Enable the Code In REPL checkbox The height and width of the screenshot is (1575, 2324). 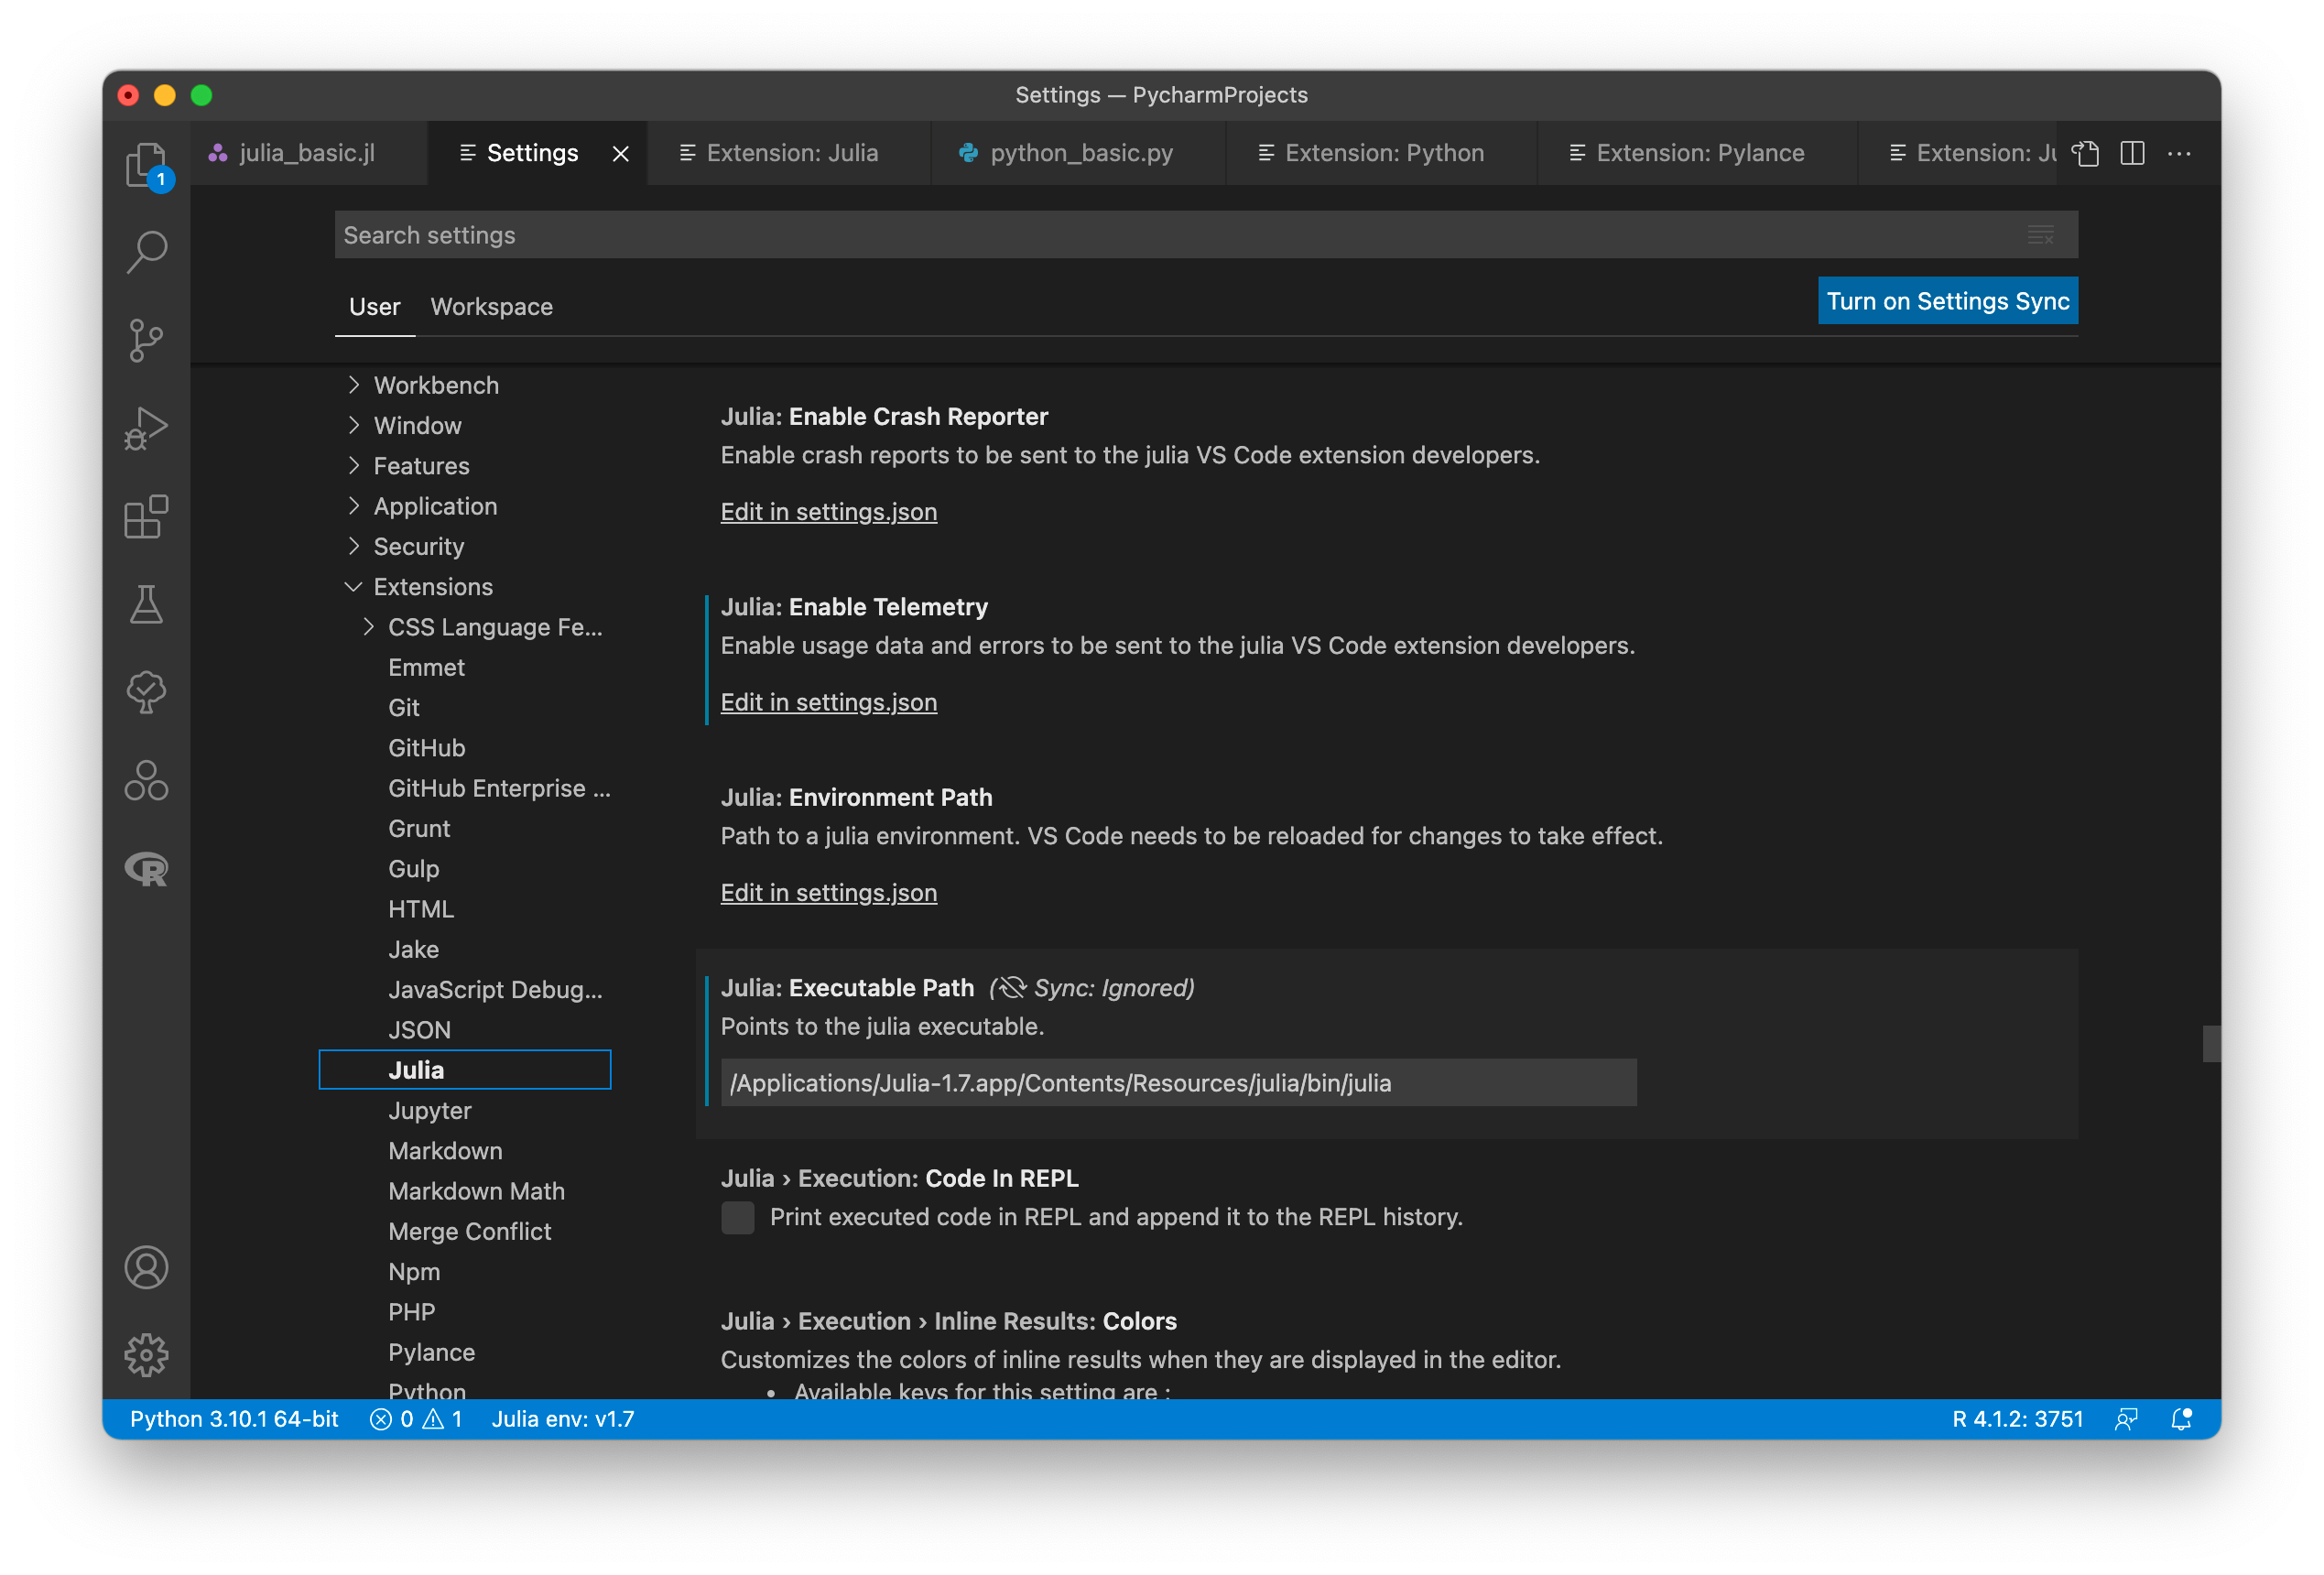pos(737,1217)
